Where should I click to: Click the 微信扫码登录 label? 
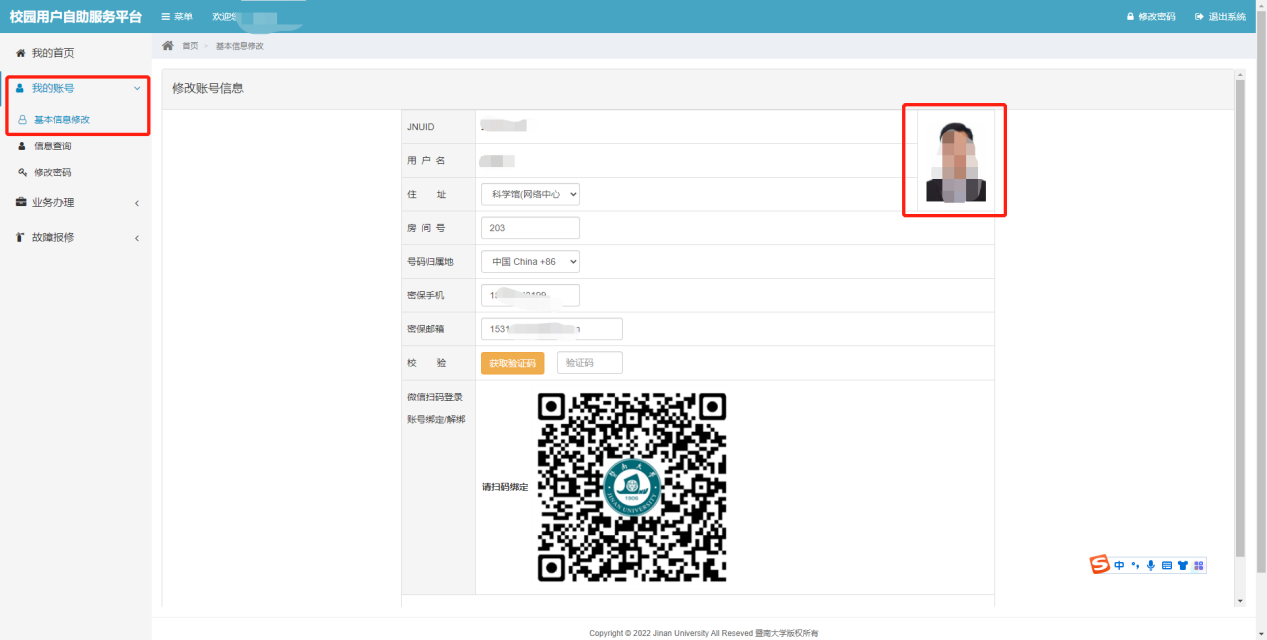point(435,397)
